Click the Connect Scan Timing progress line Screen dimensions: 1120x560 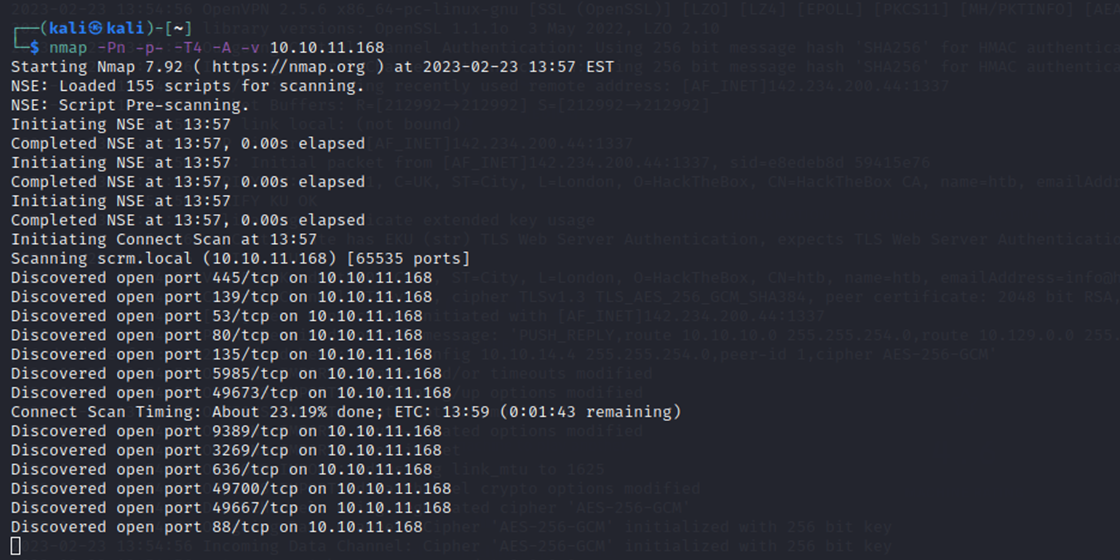click(x=346, y=412)
